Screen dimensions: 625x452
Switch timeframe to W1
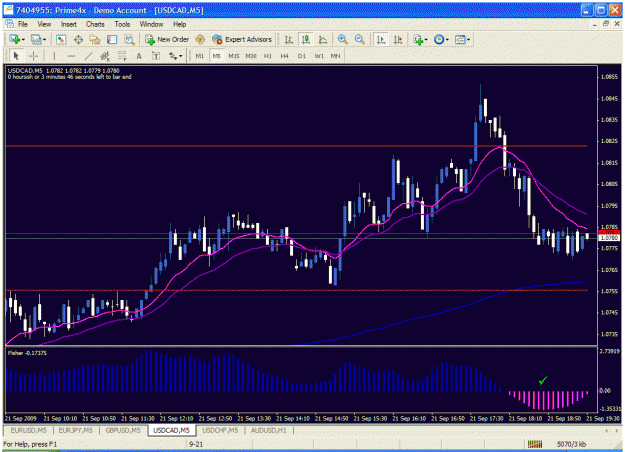(x=319, y=56)
